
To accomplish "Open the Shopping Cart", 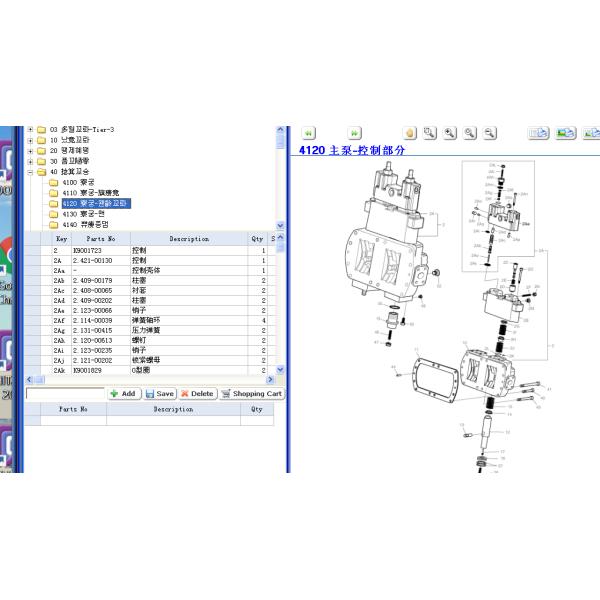I will click(251, 394).
